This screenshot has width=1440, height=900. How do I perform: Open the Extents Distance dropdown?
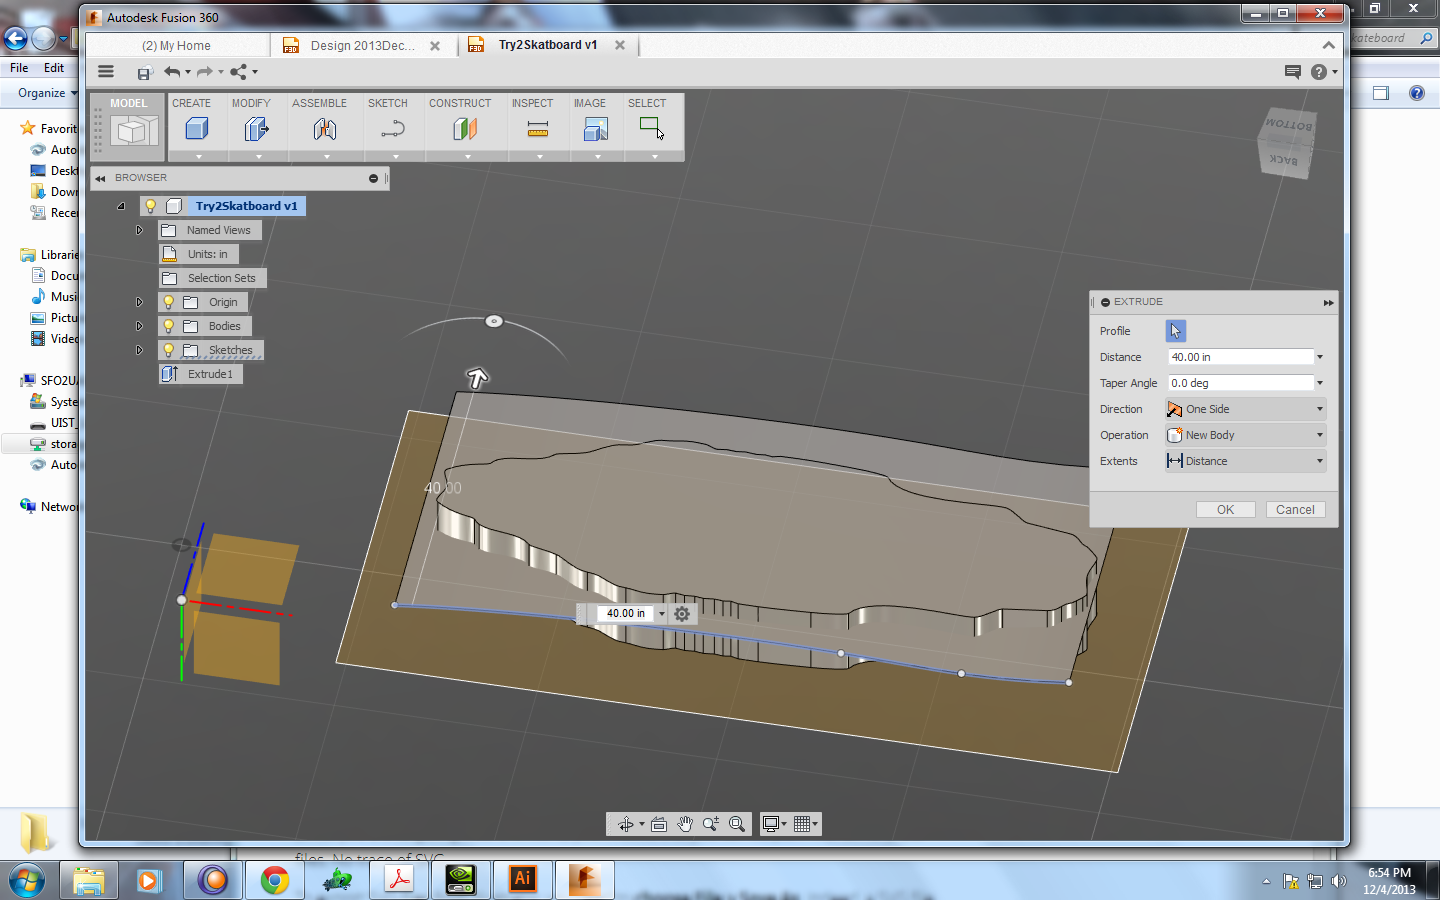click(x=1245, y=461)
